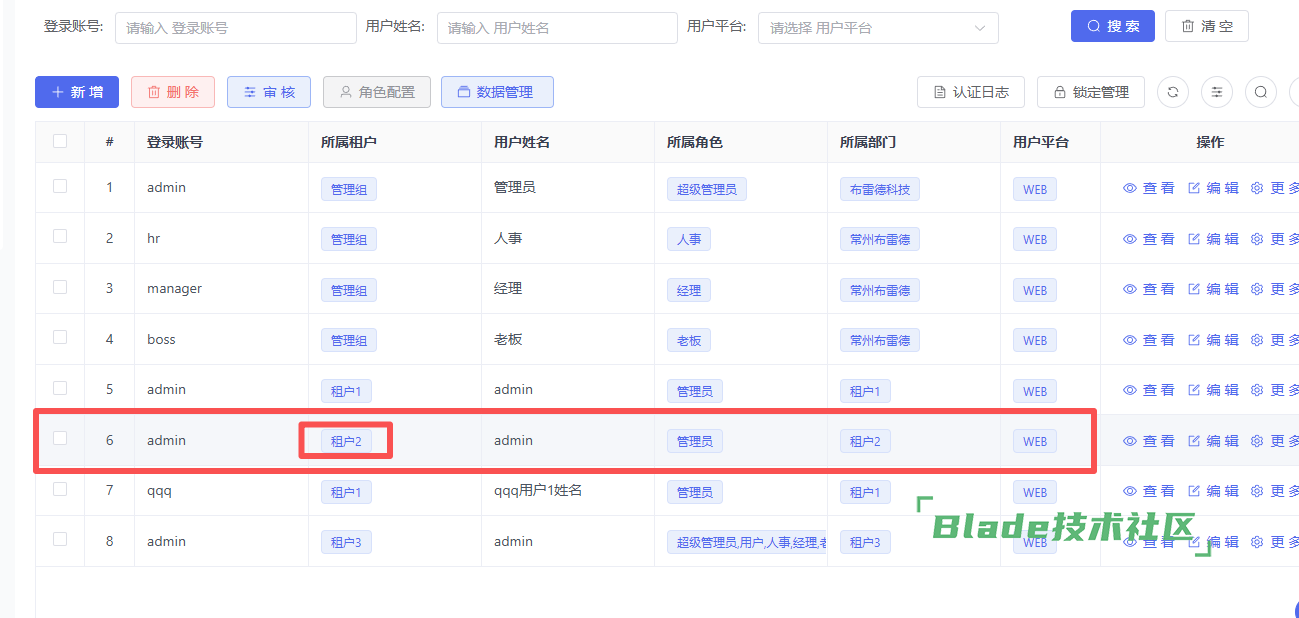This screenshot has width=1299, height=618.
Task: Check the row 5 admin checkbox
Action: click(60, 388)
